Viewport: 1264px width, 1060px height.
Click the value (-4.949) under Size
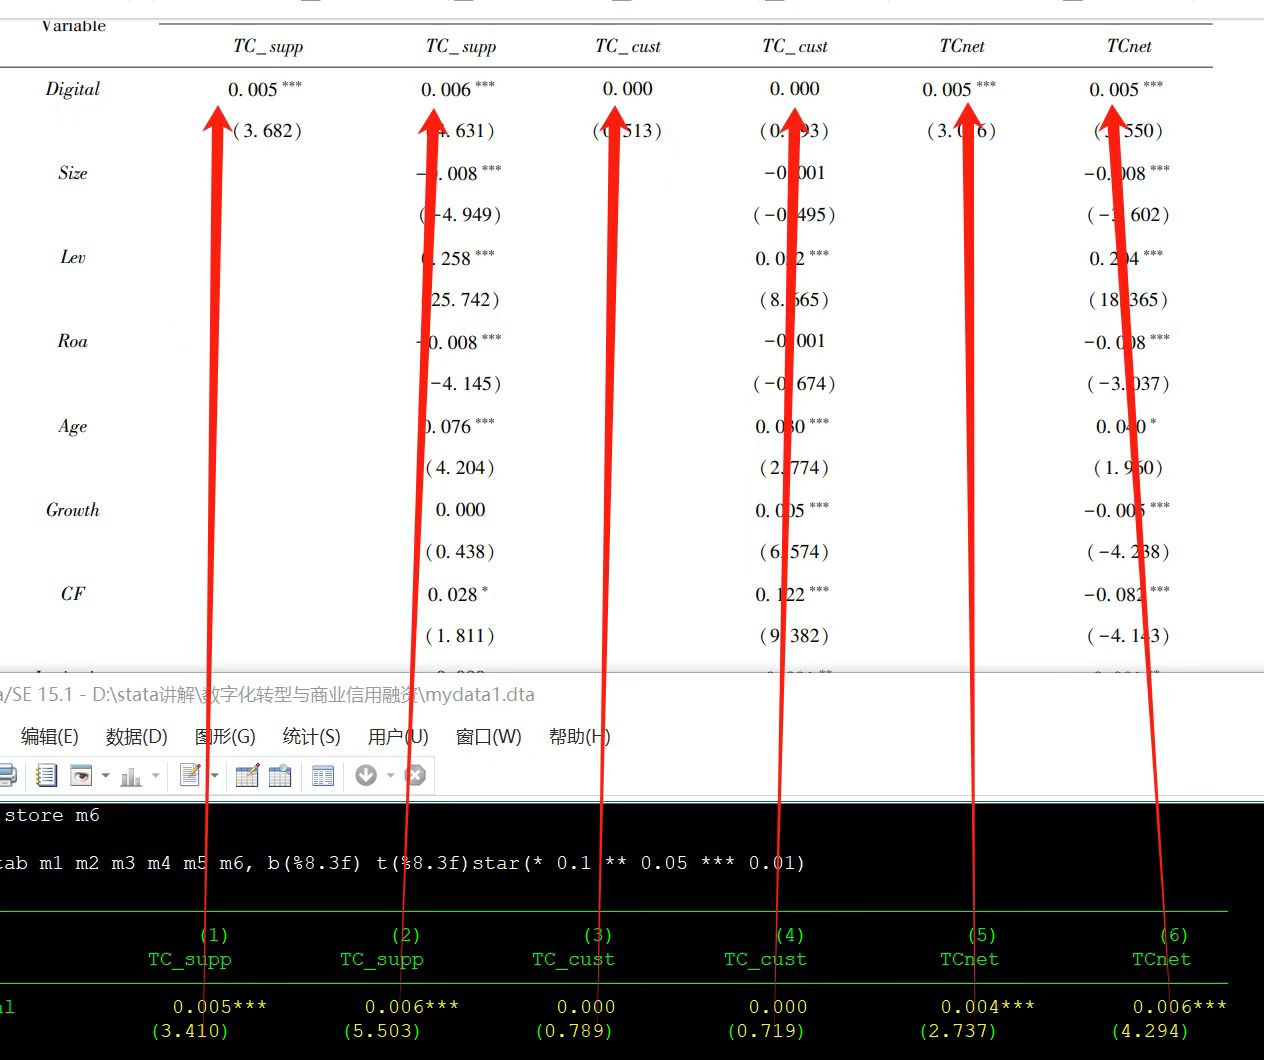[x=460, y=215]
